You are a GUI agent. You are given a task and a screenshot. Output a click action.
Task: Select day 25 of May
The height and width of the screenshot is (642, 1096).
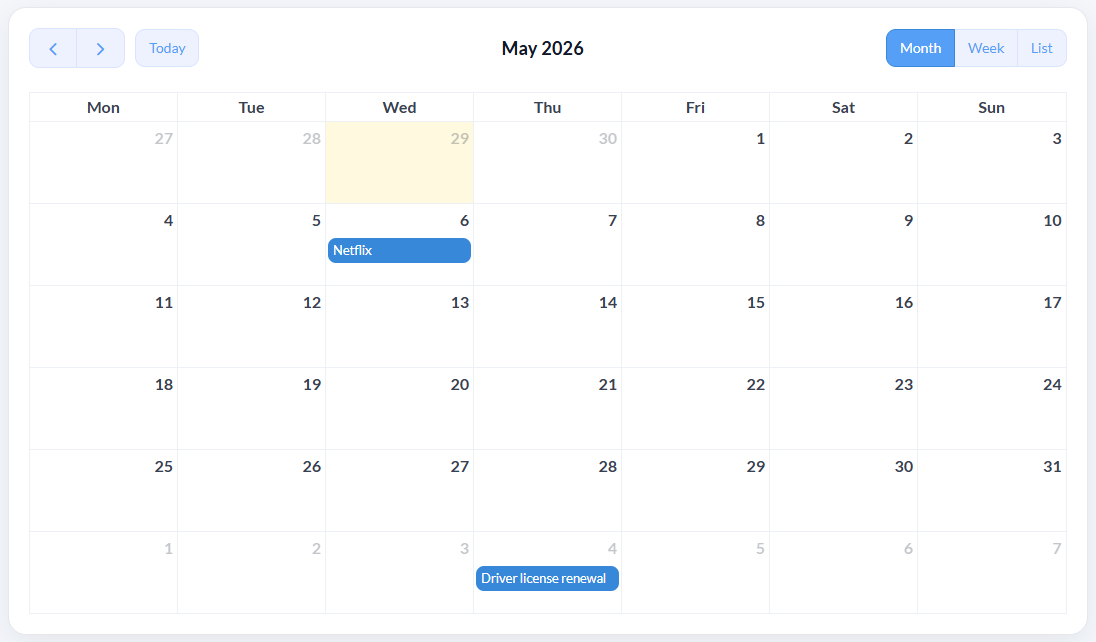(103, 490)
